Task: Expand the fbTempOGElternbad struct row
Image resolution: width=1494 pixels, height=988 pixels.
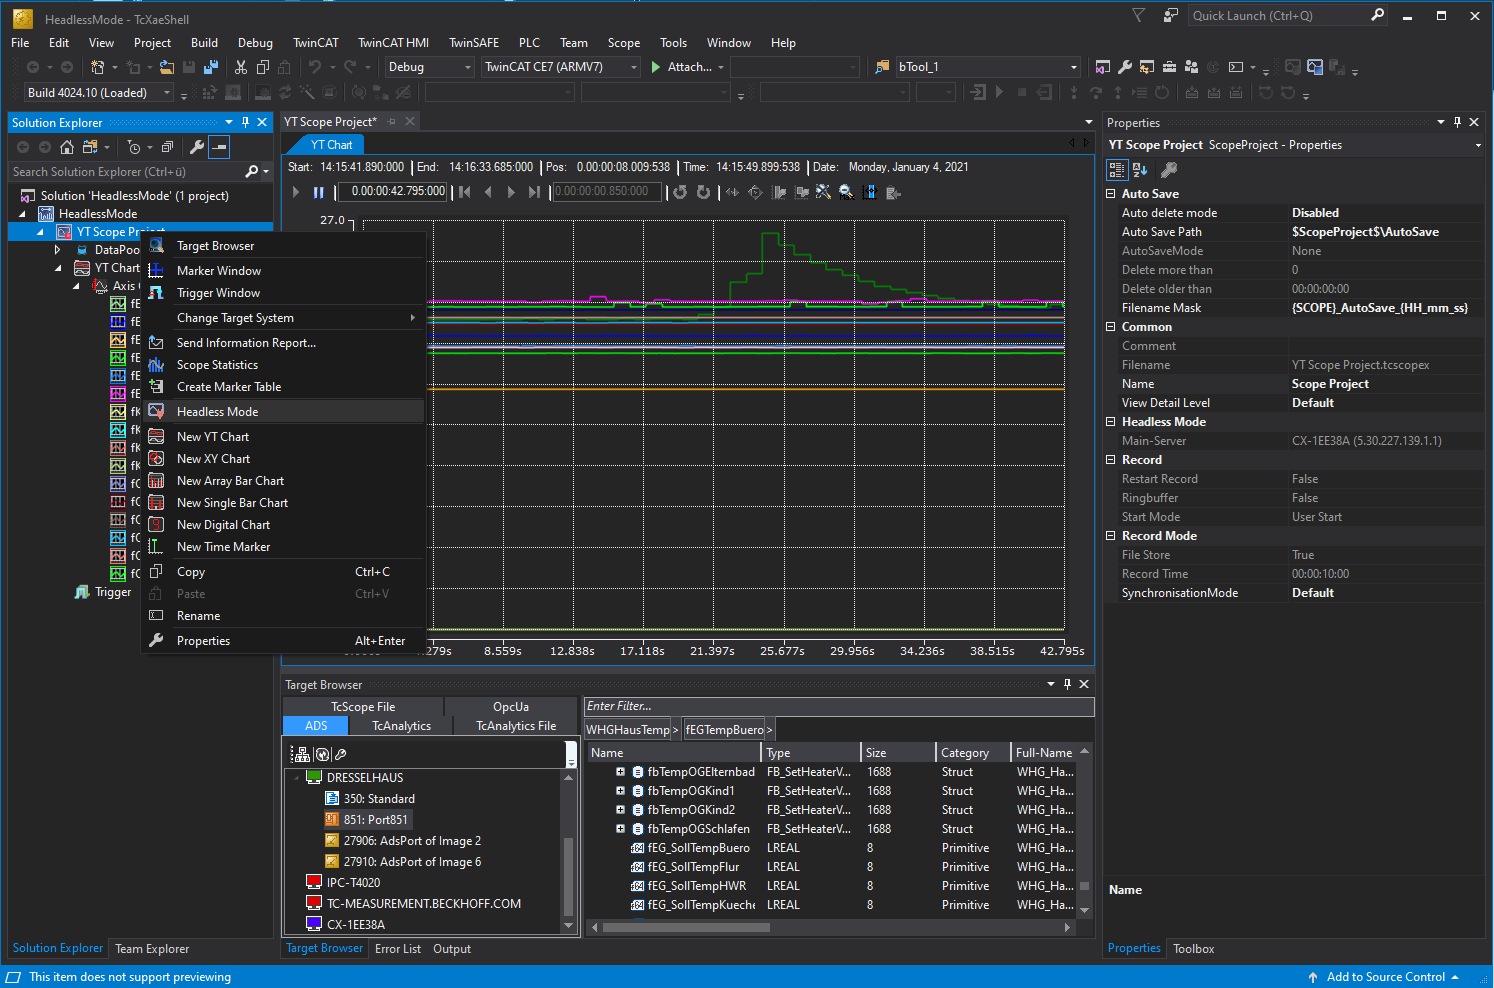Action: (x=620, y=772)
